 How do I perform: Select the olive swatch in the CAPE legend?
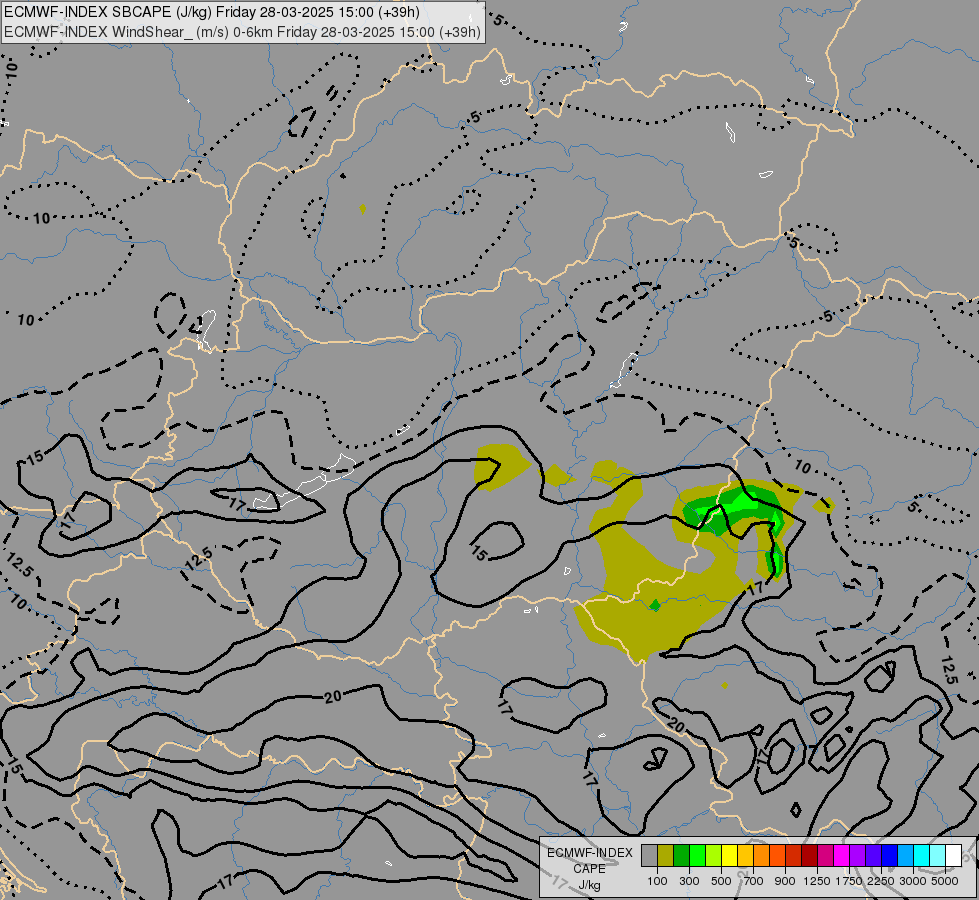click(x=666, y=855)
